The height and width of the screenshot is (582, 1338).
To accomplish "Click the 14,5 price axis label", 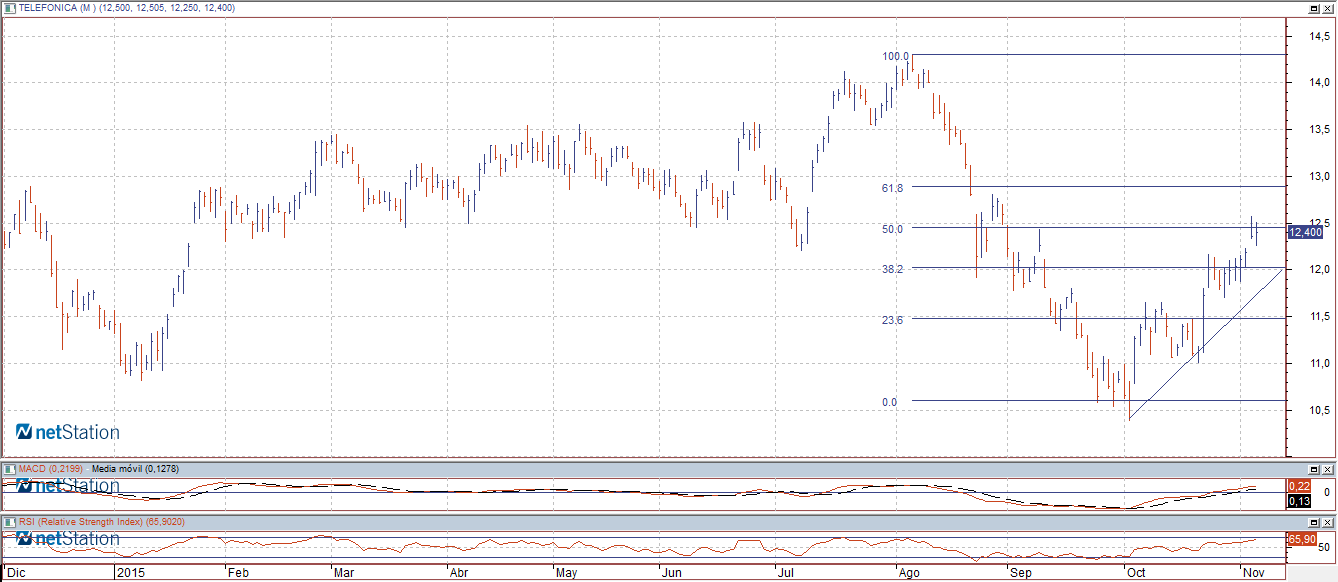I will point(1320,36).
